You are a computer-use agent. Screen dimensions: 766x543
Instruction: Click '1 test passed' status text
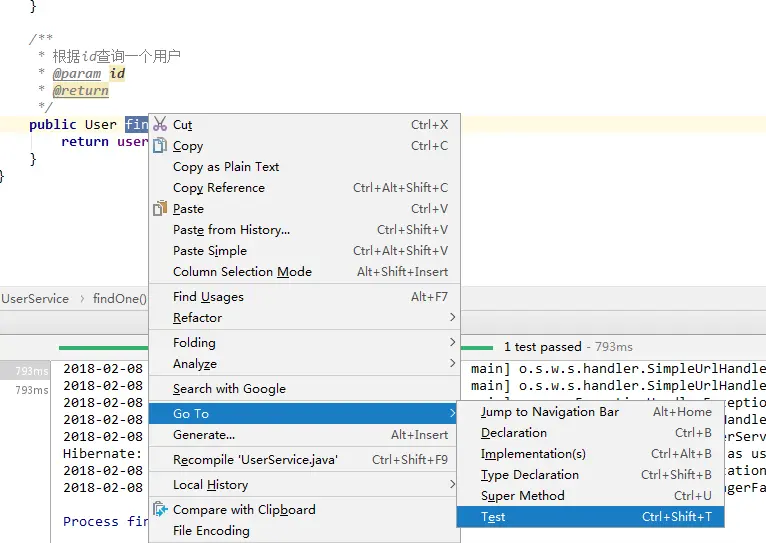pyautogui.click(x=542, y=347)
